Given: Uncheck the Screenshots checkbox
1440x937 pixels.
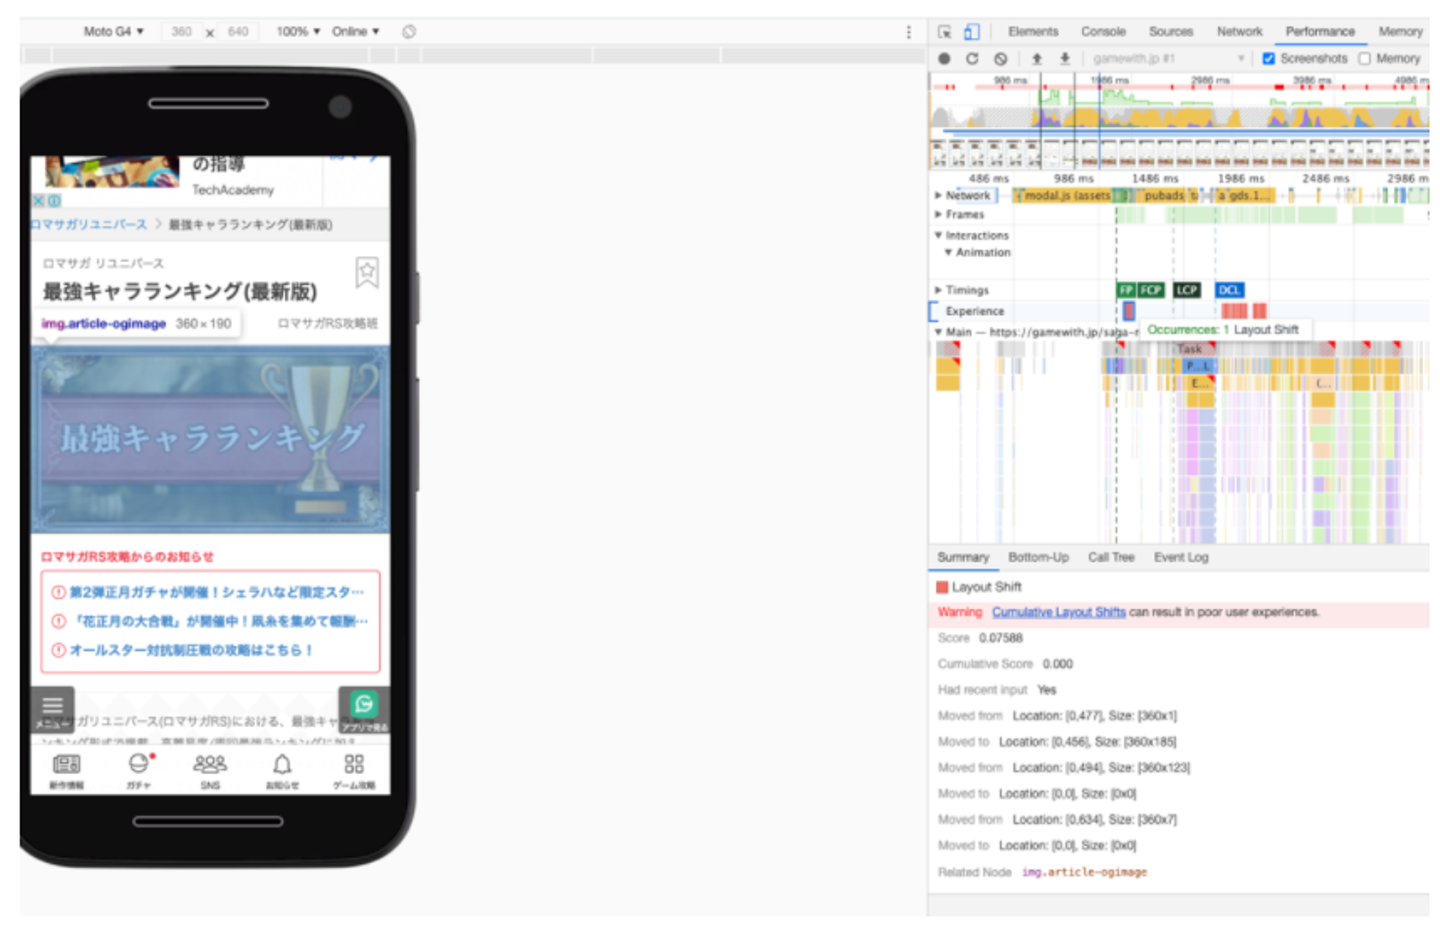Looking at the screenshot, I should [1268, 59].
